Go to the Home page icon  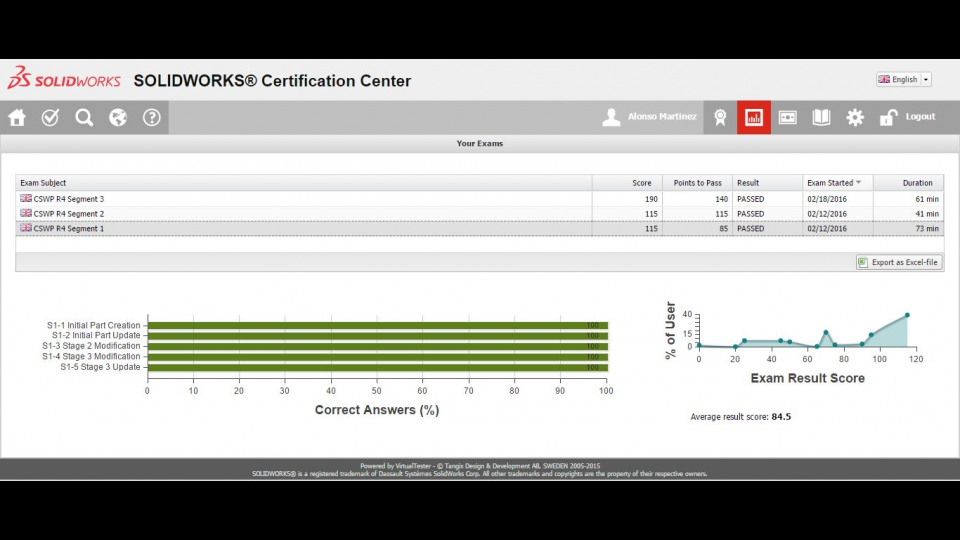click(17, 117)
